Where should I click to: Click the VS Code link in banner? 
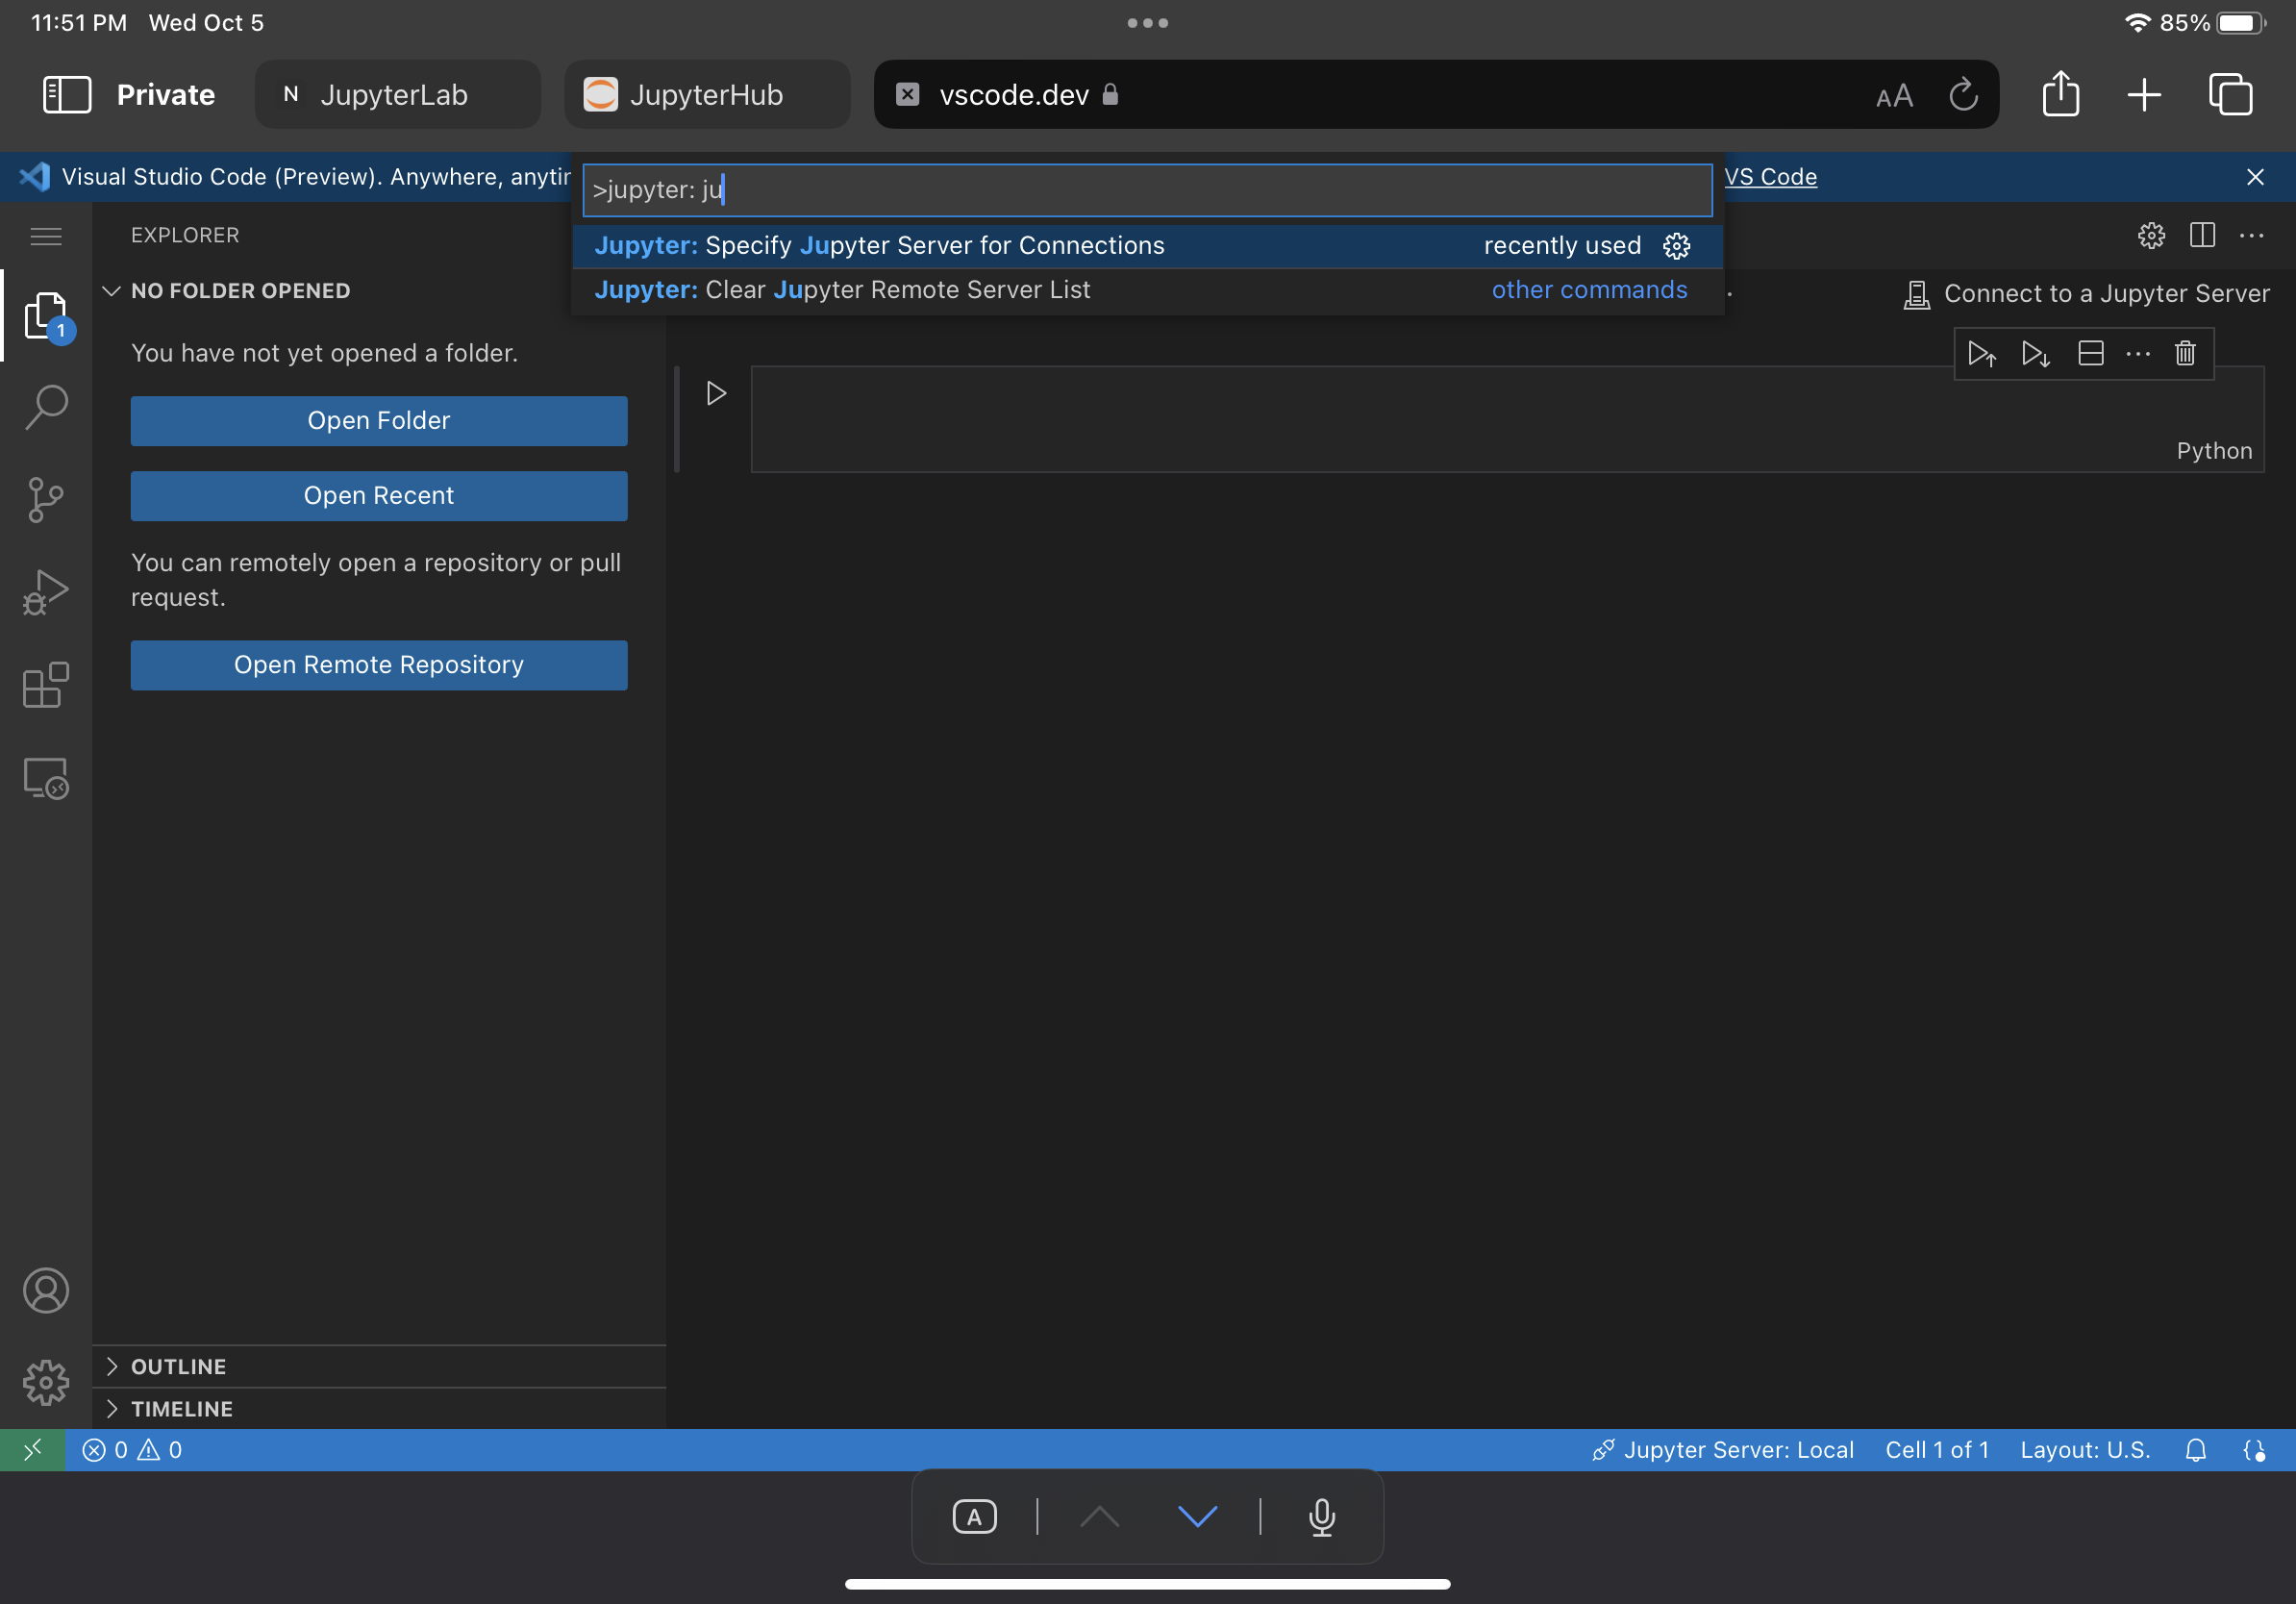click(x=1770, y=177)
